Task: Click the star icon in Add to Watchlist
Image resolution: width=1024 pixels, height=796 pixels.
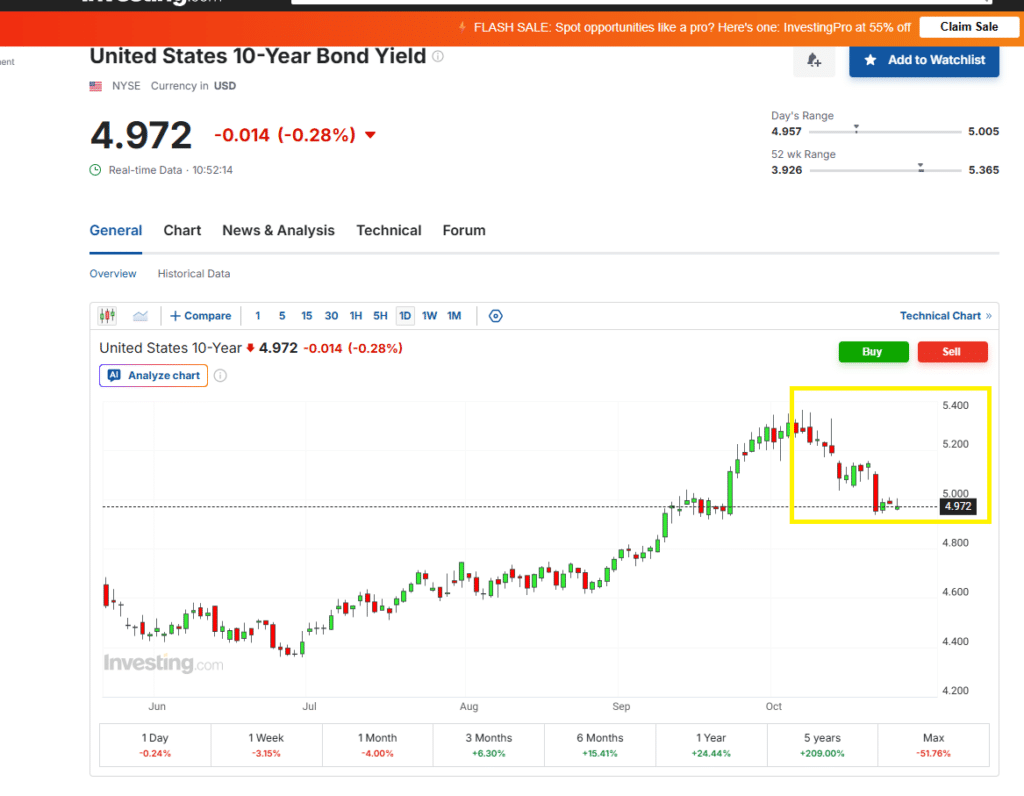Action: click(870, 60)
